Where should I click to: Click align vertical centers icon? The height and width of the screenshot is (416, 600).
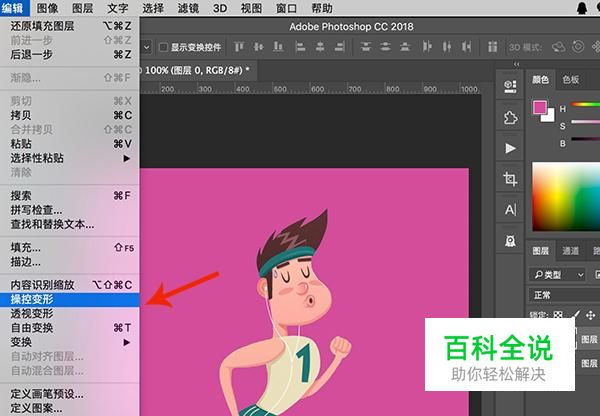(x=259, y=47)
